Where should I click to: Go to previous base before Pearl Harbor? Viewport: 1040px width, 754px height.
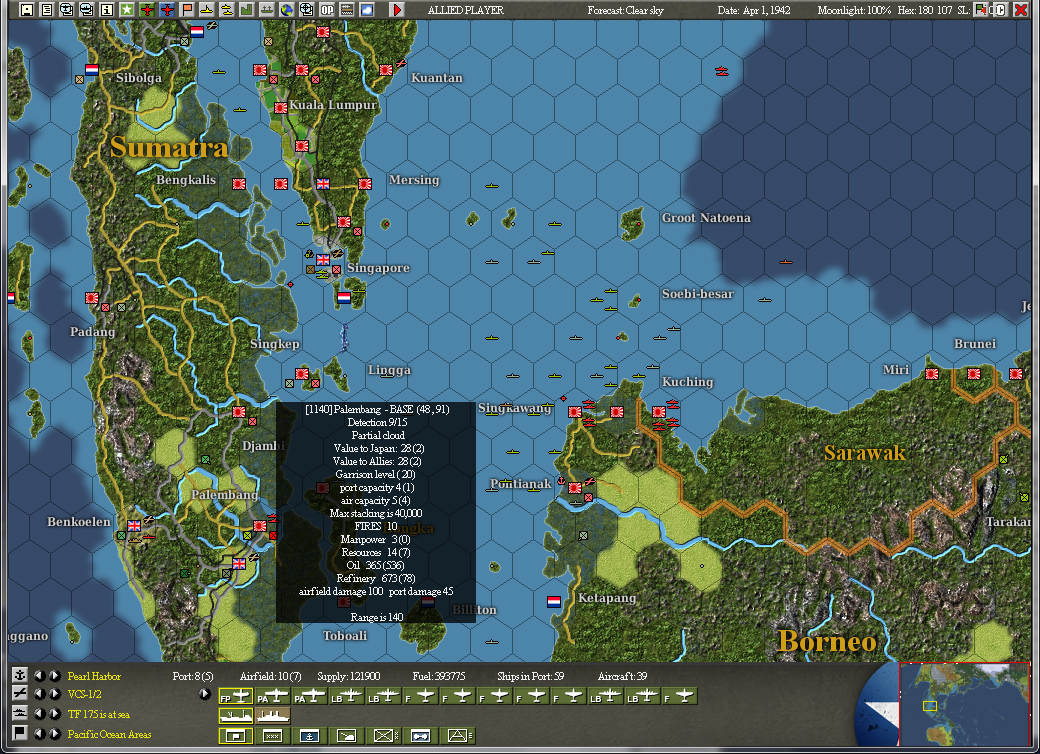coord(40,675)
